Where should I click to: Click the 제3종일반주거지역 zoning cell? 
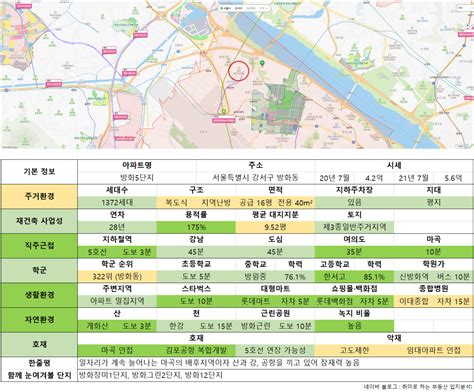pyautogui.click(x=354, y=227)
